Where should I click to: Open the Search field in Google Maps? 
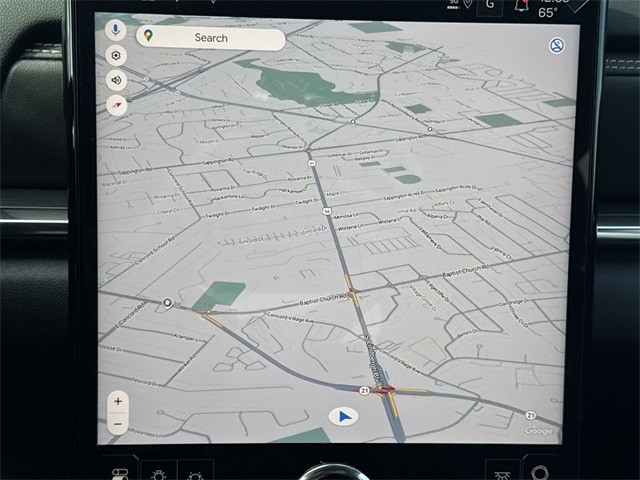click(x=211, y=38)
